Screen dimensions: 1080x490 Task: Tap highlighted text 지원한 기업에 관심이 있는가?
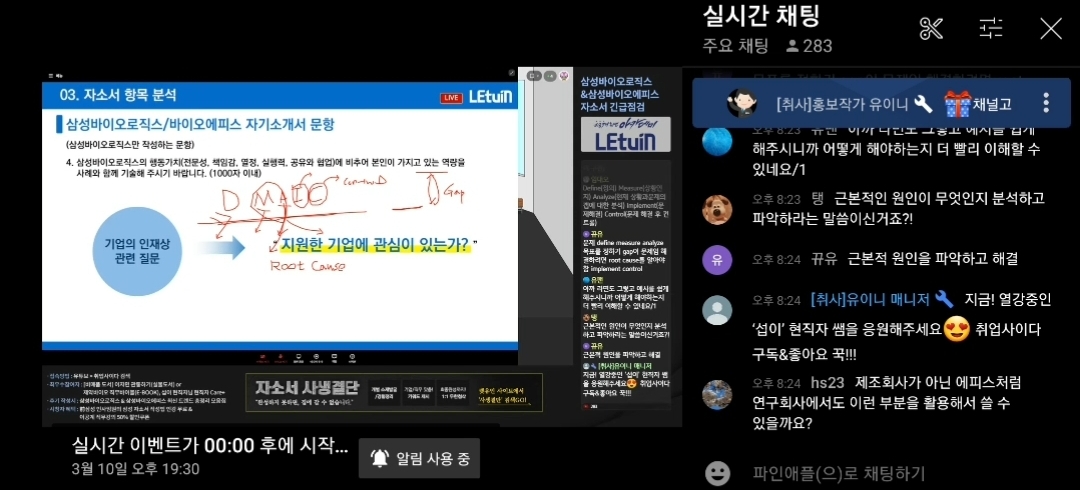point(373,244)
